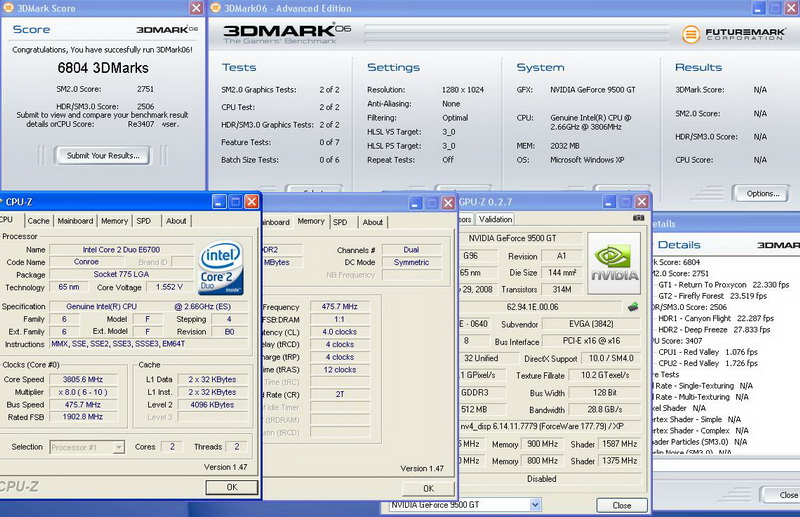
Task: Click the NVIDIA GeForce 9500 GT name field
Action: click(520, 238)
